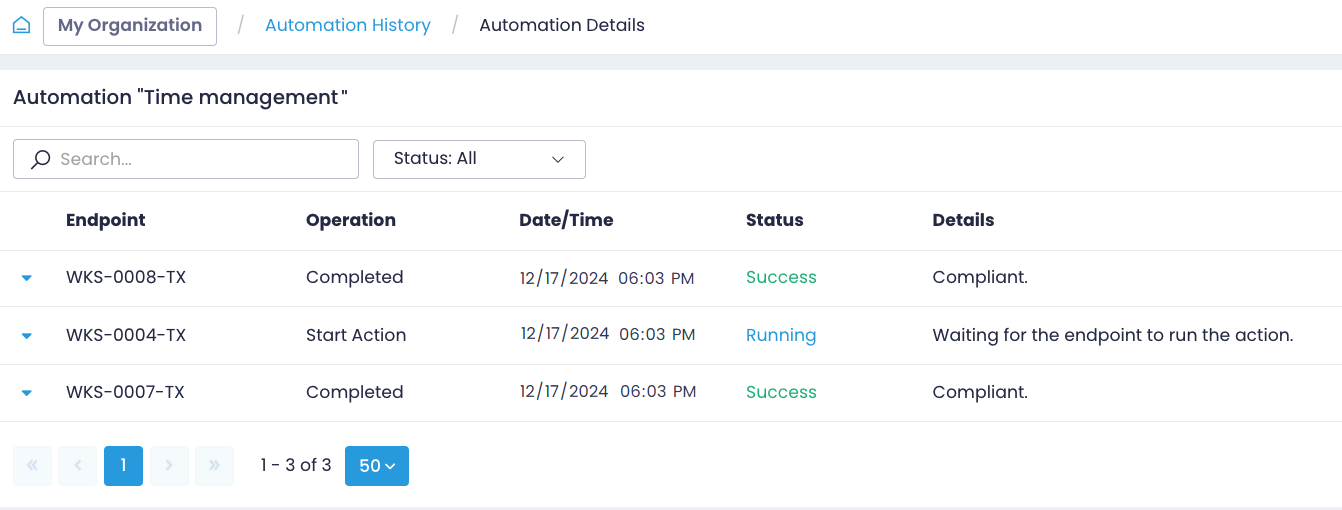Go to next page of results
Image resolution: width=1342 pixels, height=510 pixels.
169,466
